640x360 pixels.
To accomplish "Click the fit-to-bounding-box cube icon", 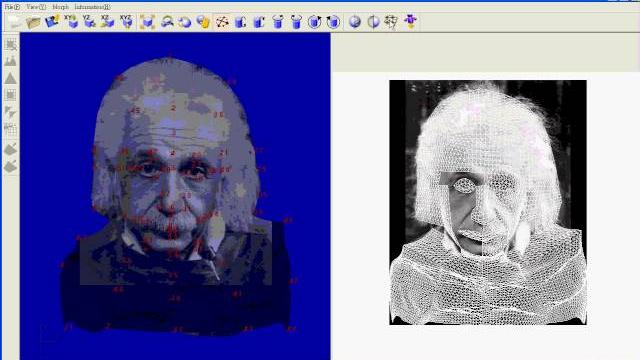I will (x=147, y=22).
